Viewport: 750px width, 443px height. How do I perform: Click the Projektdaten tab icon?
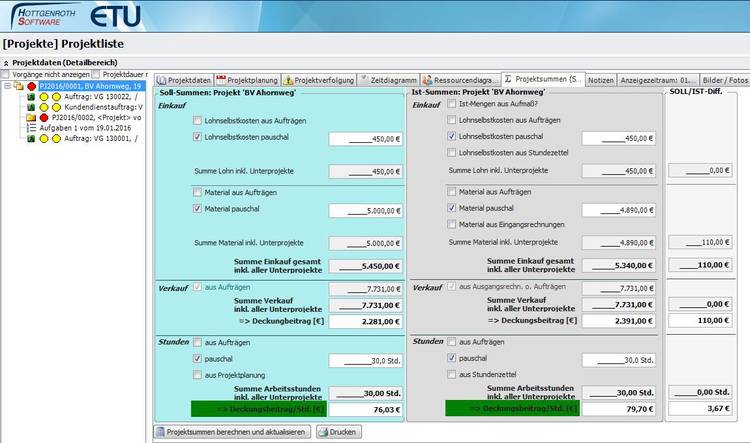click(161, 79)
